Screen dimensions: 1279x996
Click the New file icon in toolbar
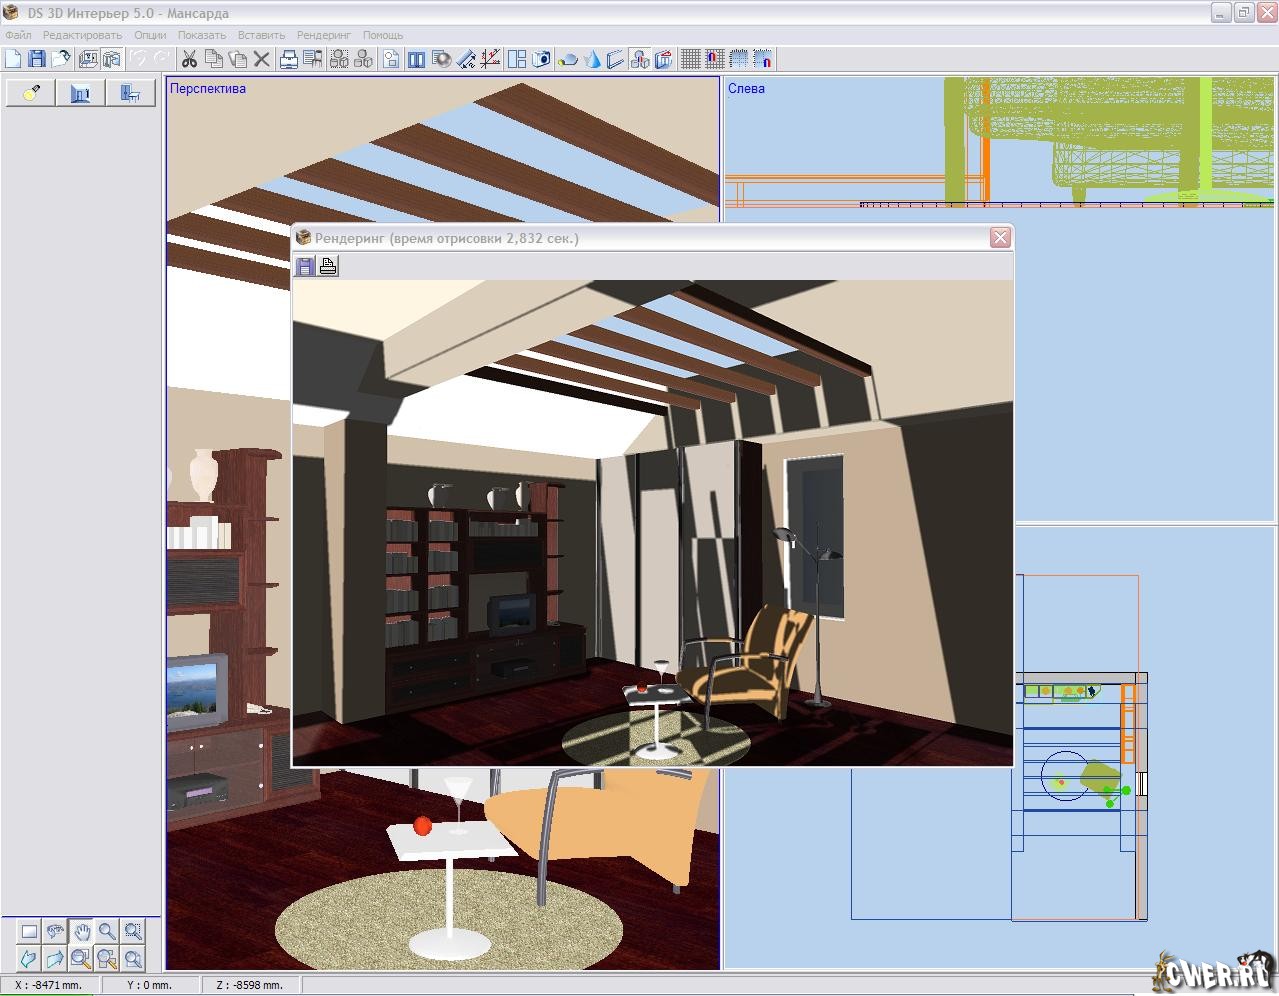[13, 59]
